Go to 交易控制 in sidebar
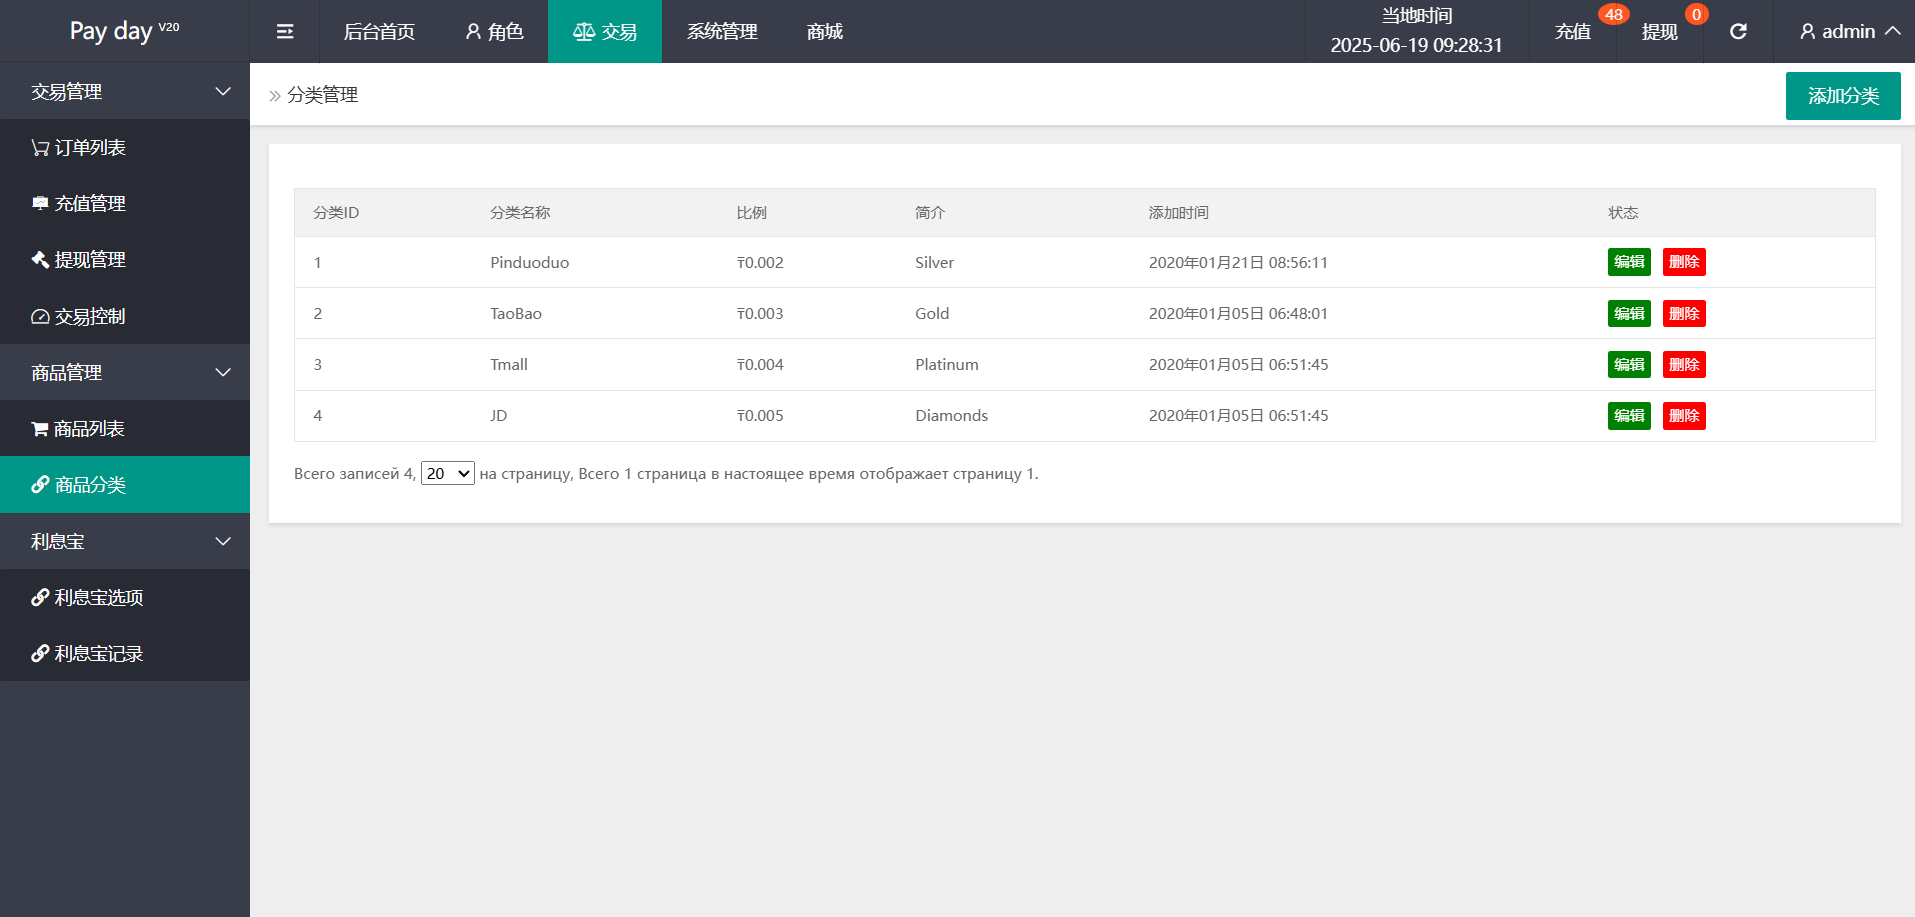Image resolution: width=1915 pixels, height=917 pixels. click(125, 317)
